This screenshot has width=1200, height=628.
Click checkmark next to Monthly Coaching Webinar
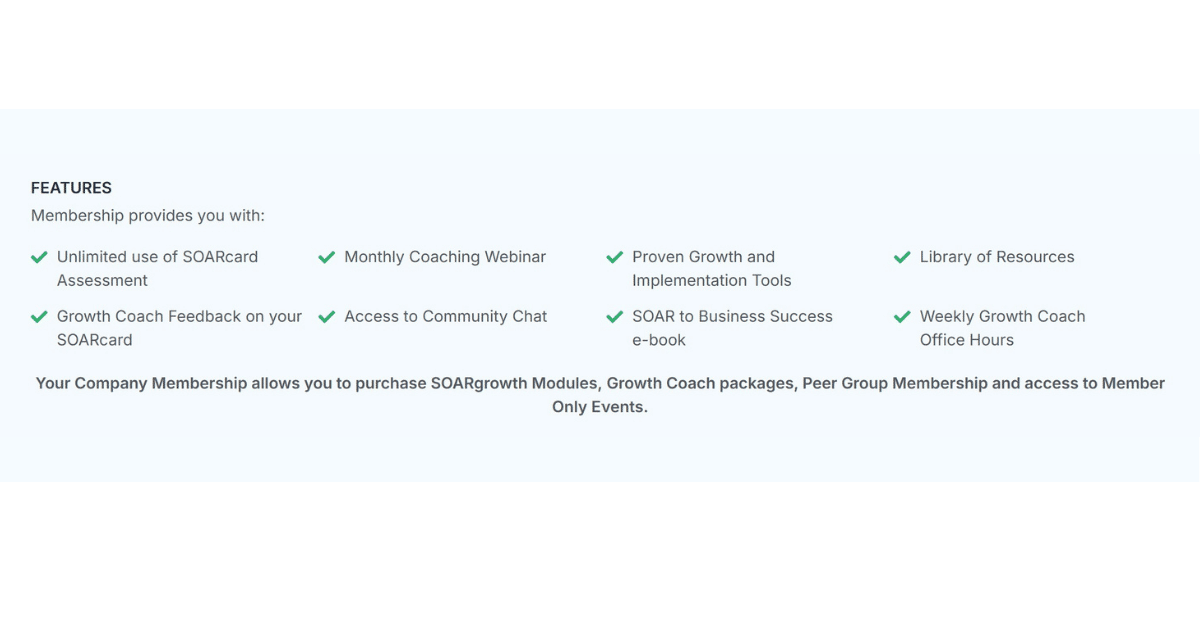pos(326,257)
